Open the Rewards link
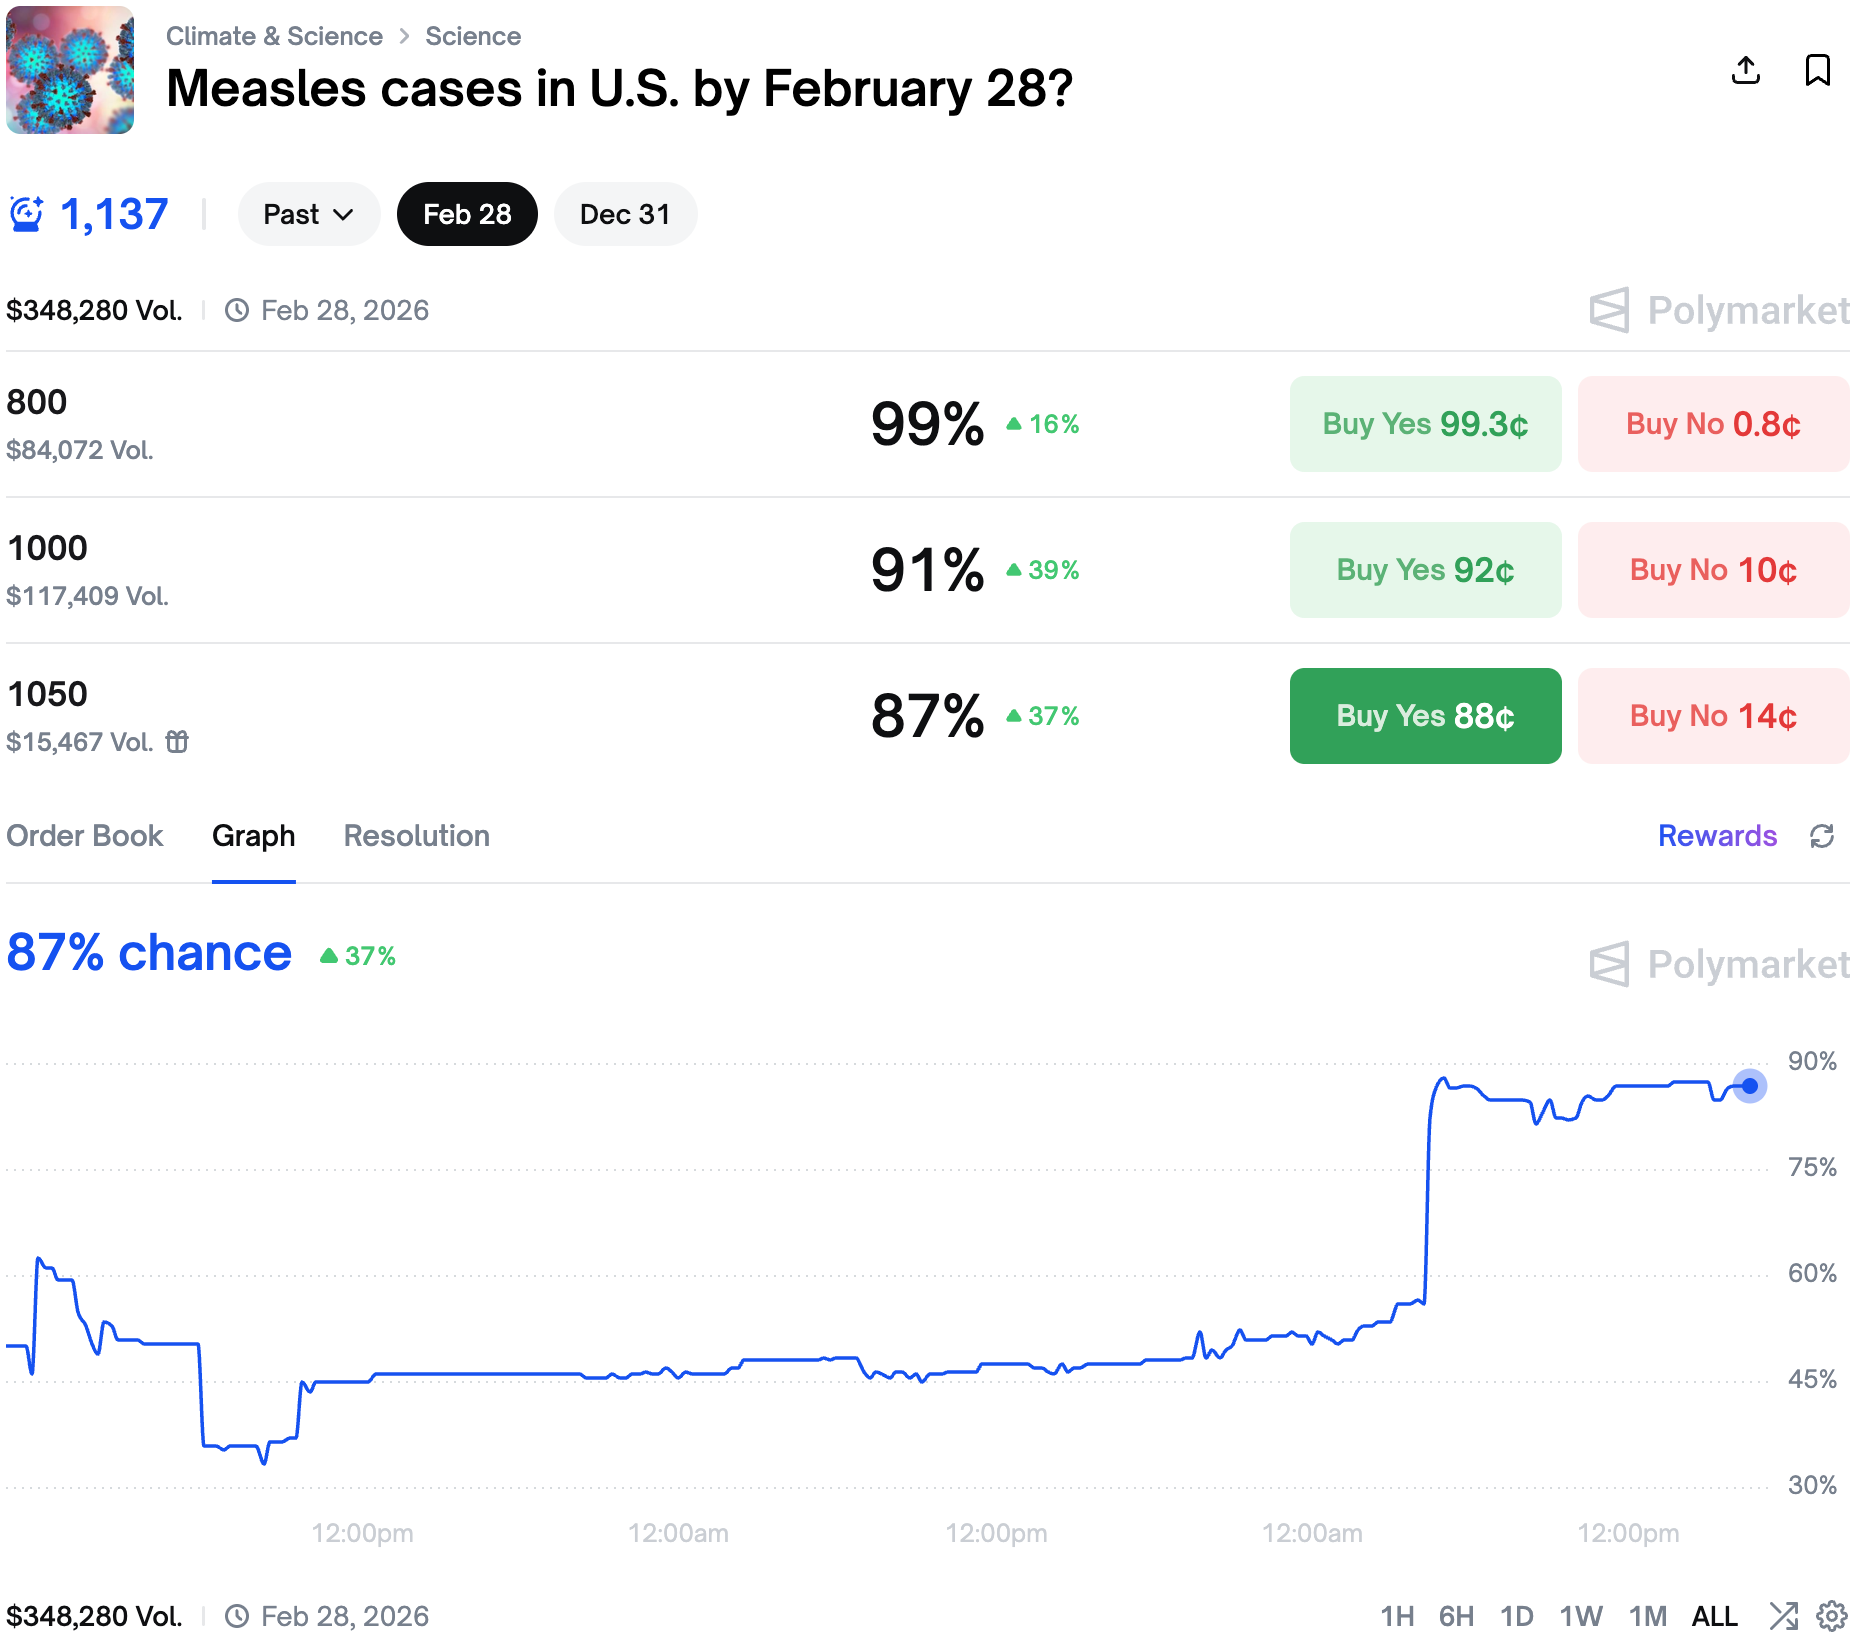The height and width of the screenshot is (1644, 1862). click(1717, 836)
